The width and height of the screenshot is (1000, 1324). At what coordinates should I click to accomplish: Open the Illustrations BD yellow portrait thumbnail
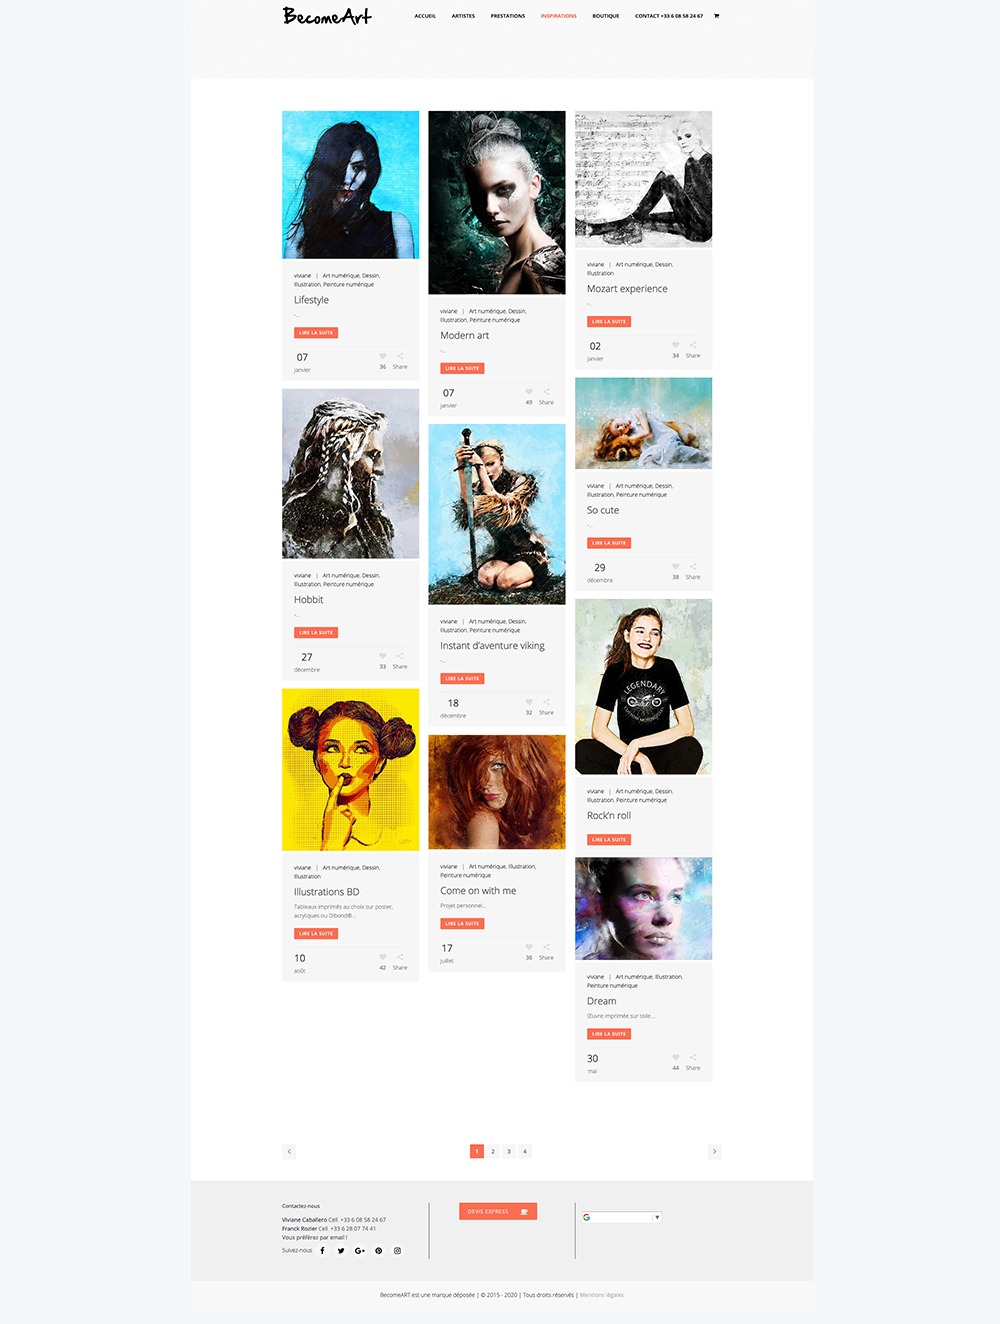click(x=350, y=769)
